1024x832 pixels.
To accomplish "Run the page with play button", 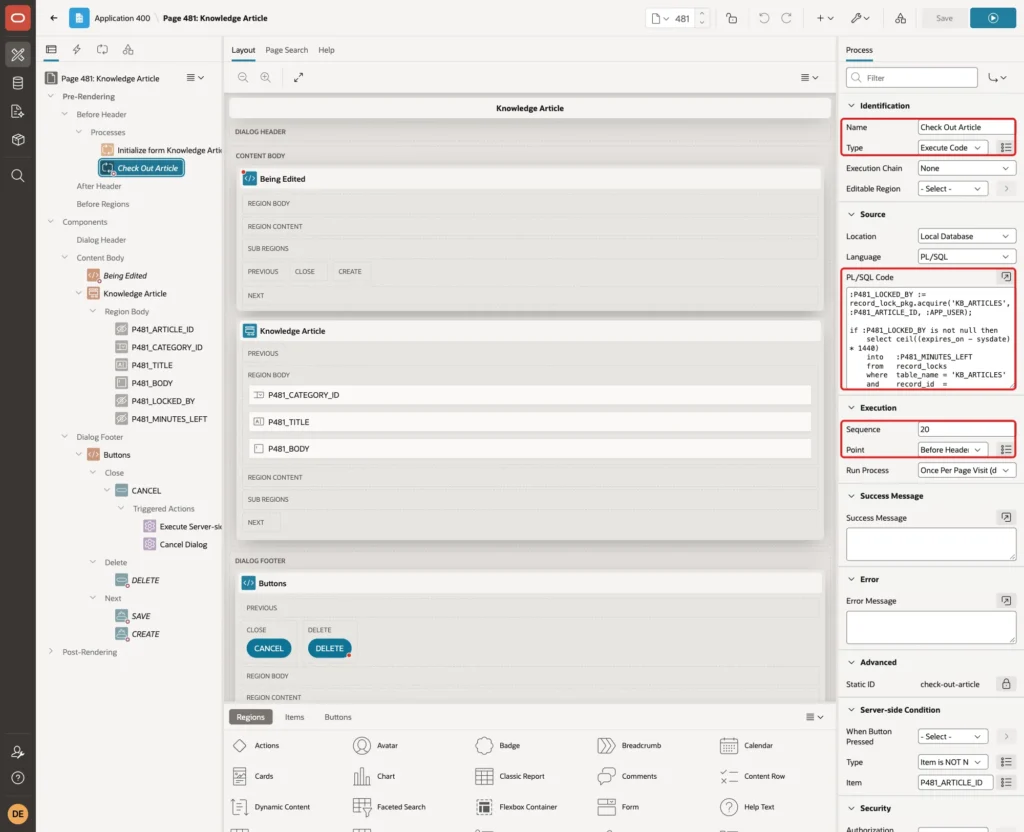I will 993,18.
